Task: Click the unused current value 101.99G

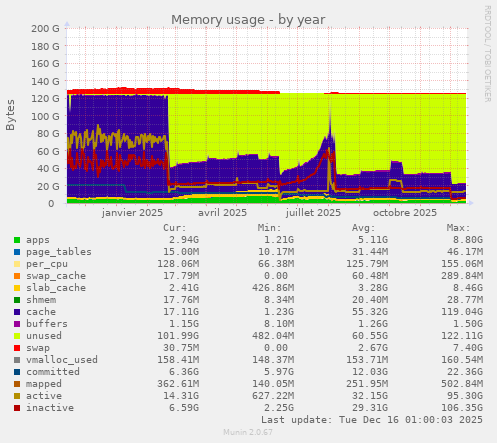Action: [x=178, y=336]
